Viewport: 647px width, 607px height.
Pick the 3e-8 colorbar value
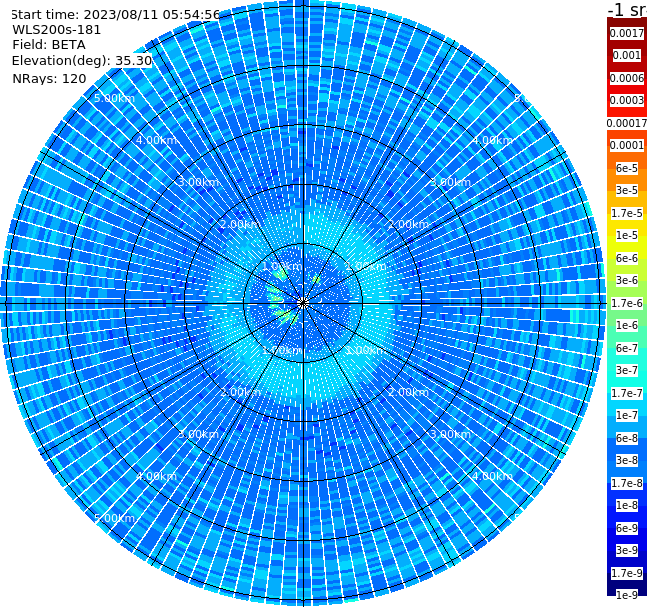[x=627, y=460]
